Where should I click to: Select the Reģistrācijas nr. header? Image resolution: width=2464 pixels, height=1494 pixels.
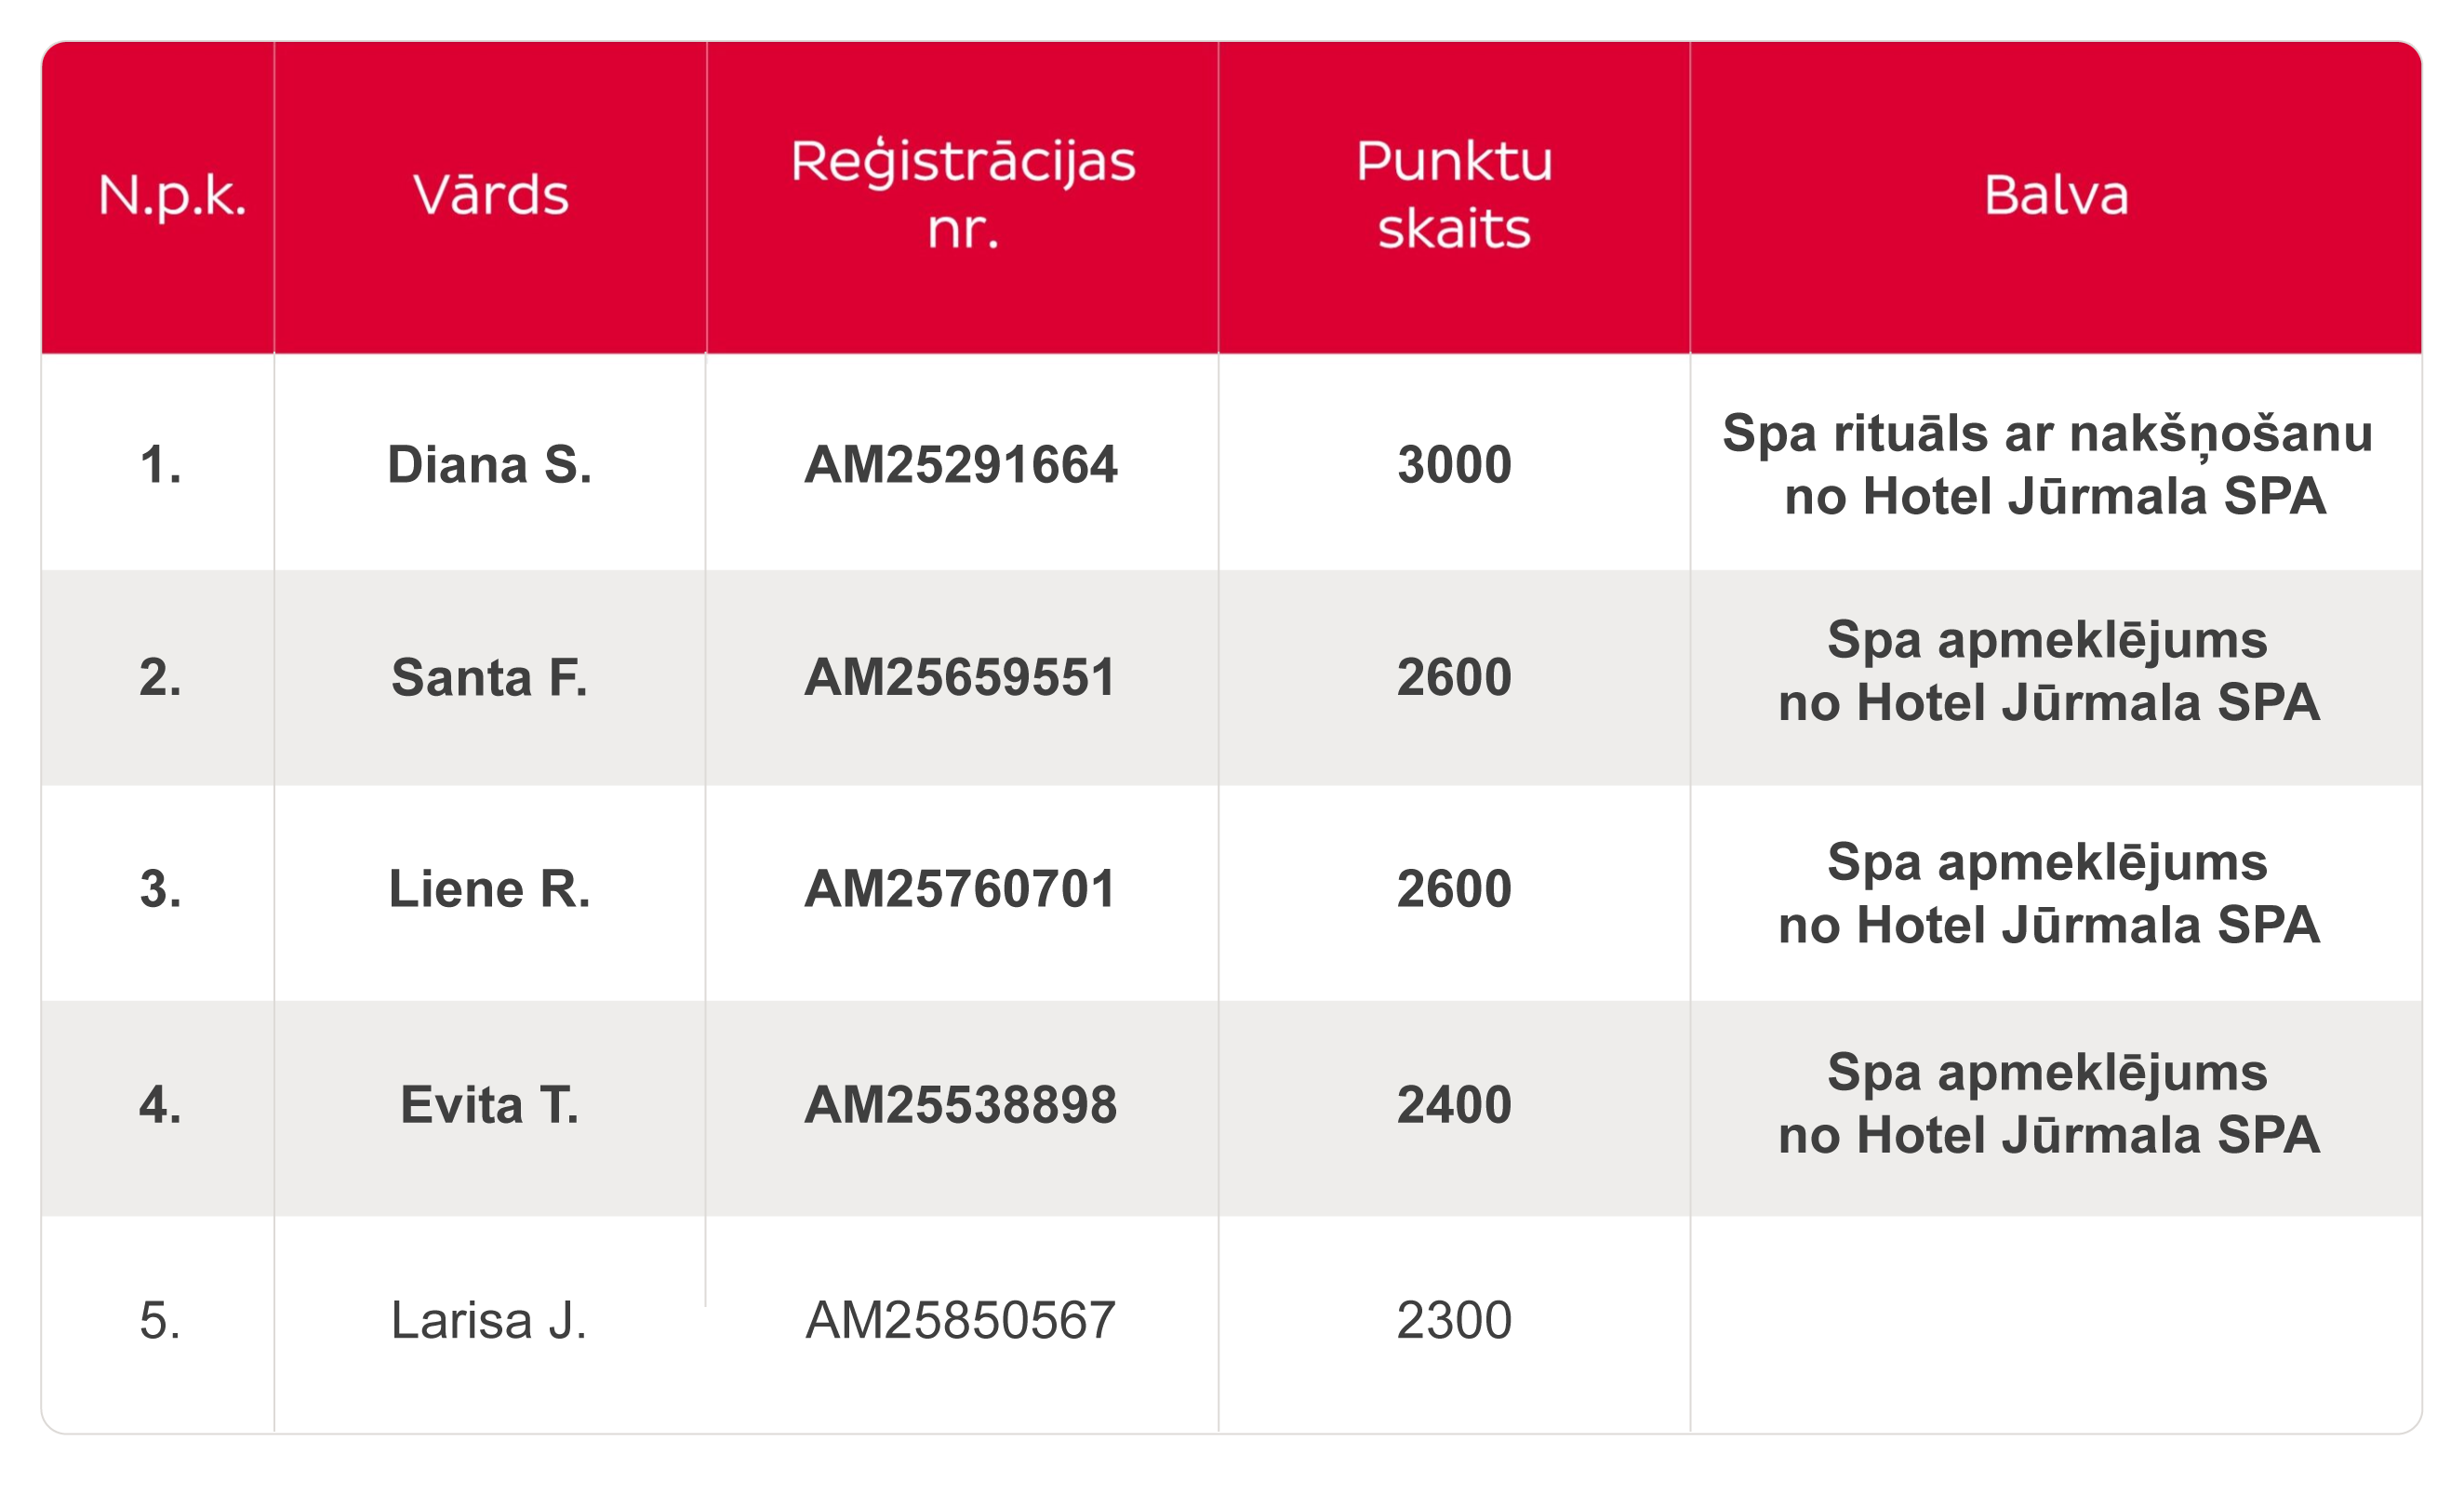(963, 195)
